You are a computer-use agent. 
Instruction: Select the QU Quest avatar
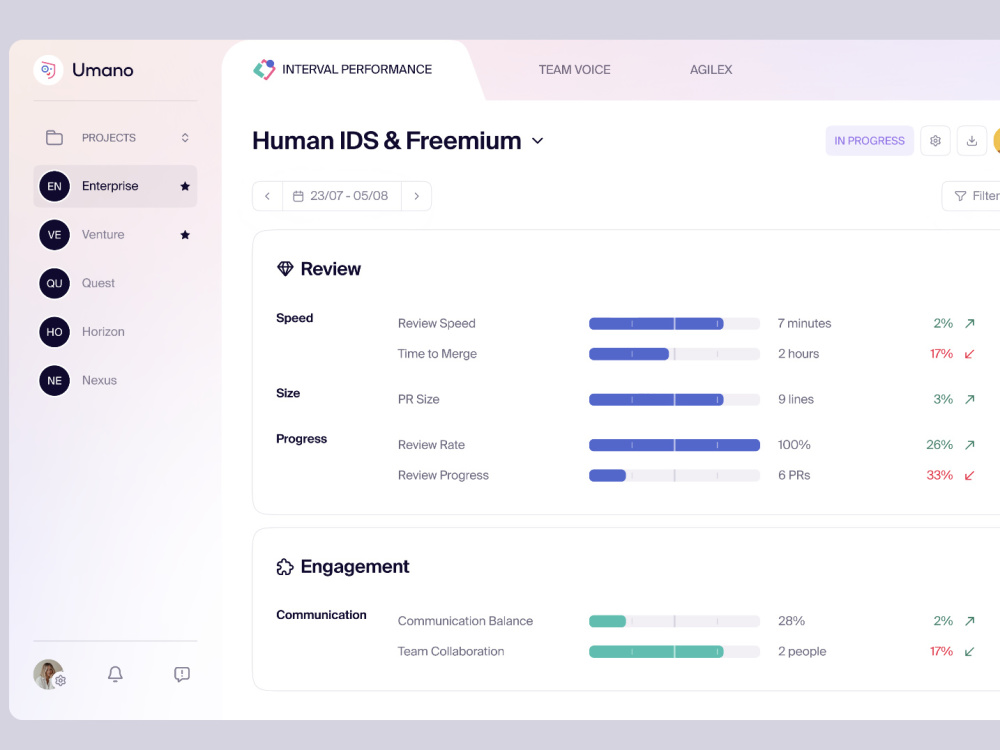54,283
